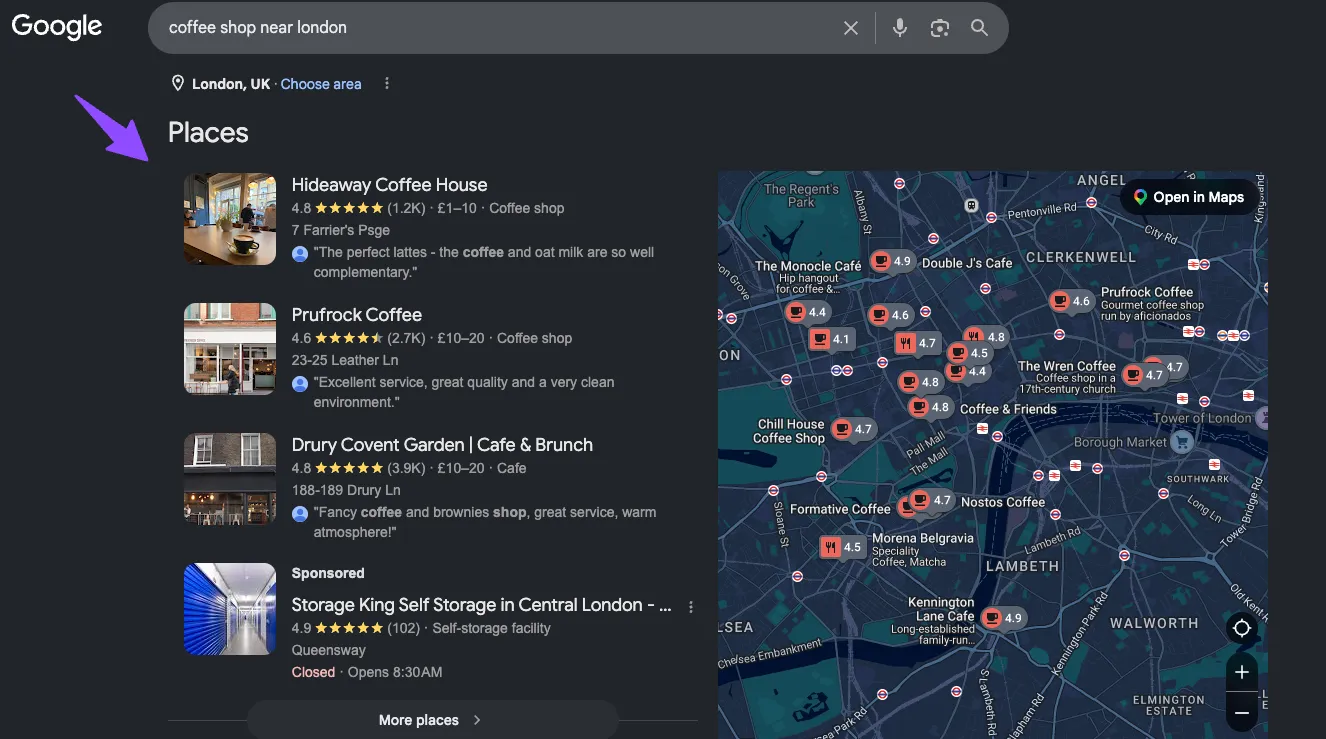Viewport: 1326px width, 739px height.
Task: Click the Sponsored label above Storage King
Action: (x=328, y=573)
